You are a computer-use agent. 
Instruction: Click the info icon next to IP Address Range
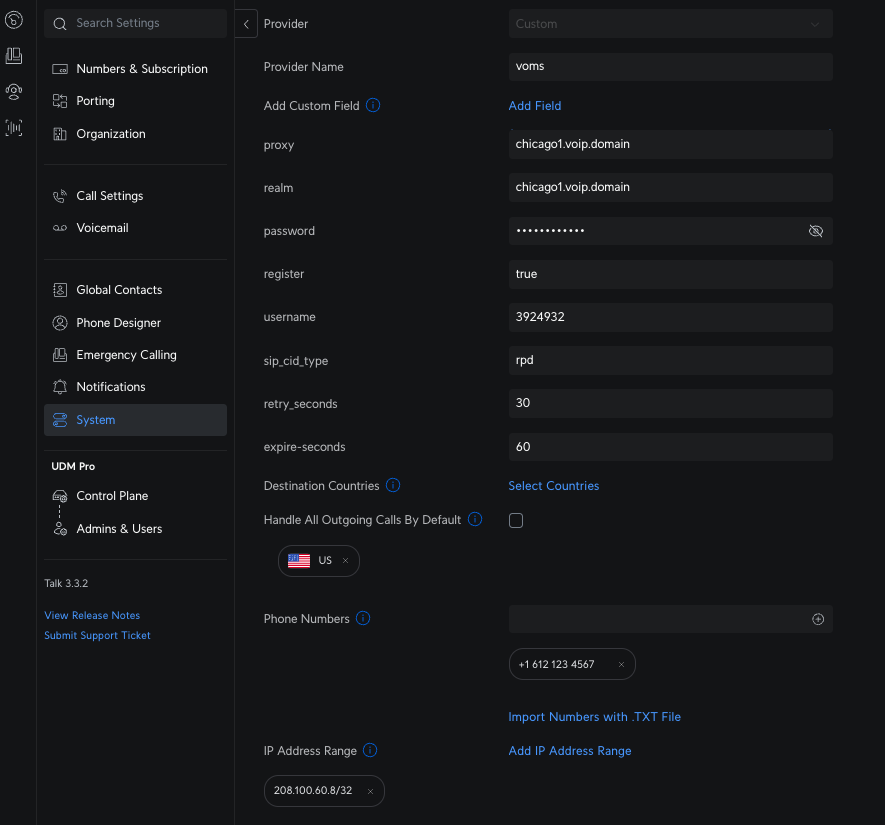370,750
